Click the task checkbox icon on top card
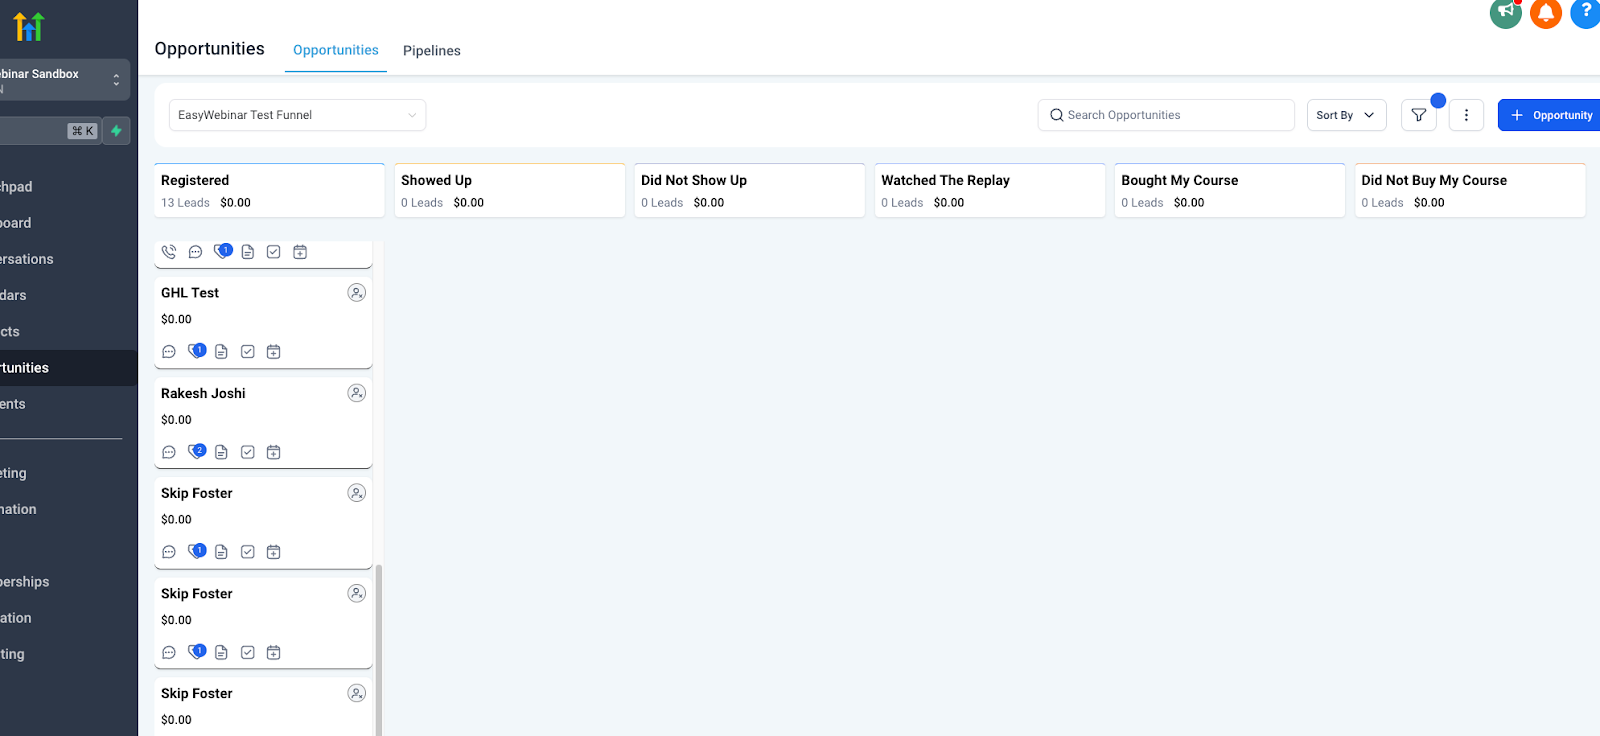Screen dimensions: 1600x736 coord(274,252)
